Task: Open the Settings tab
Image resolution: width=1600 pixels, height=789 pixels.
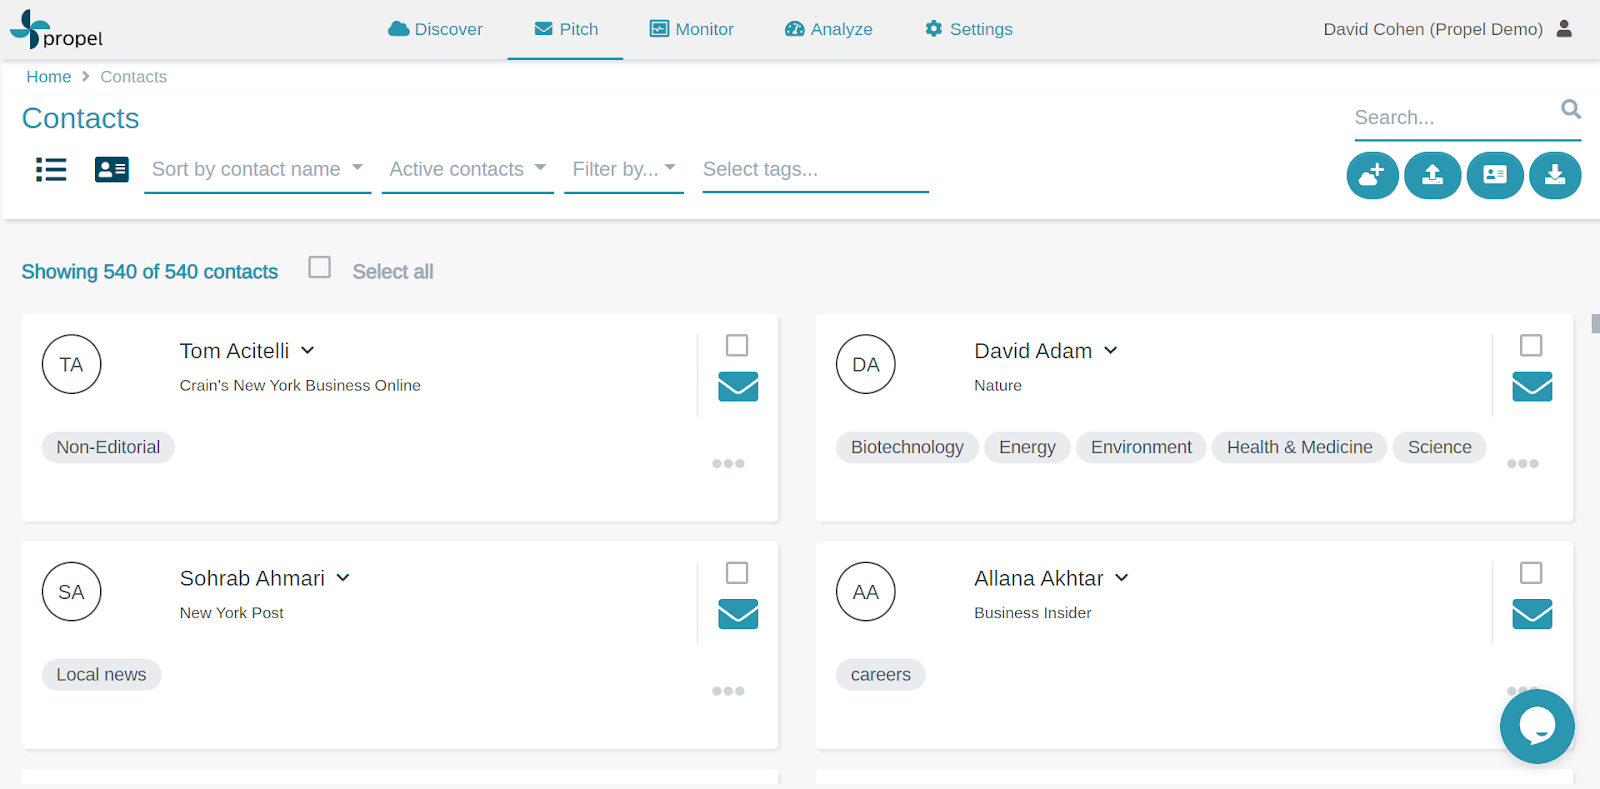Action: pyautogui.click(x=969, y=30)
